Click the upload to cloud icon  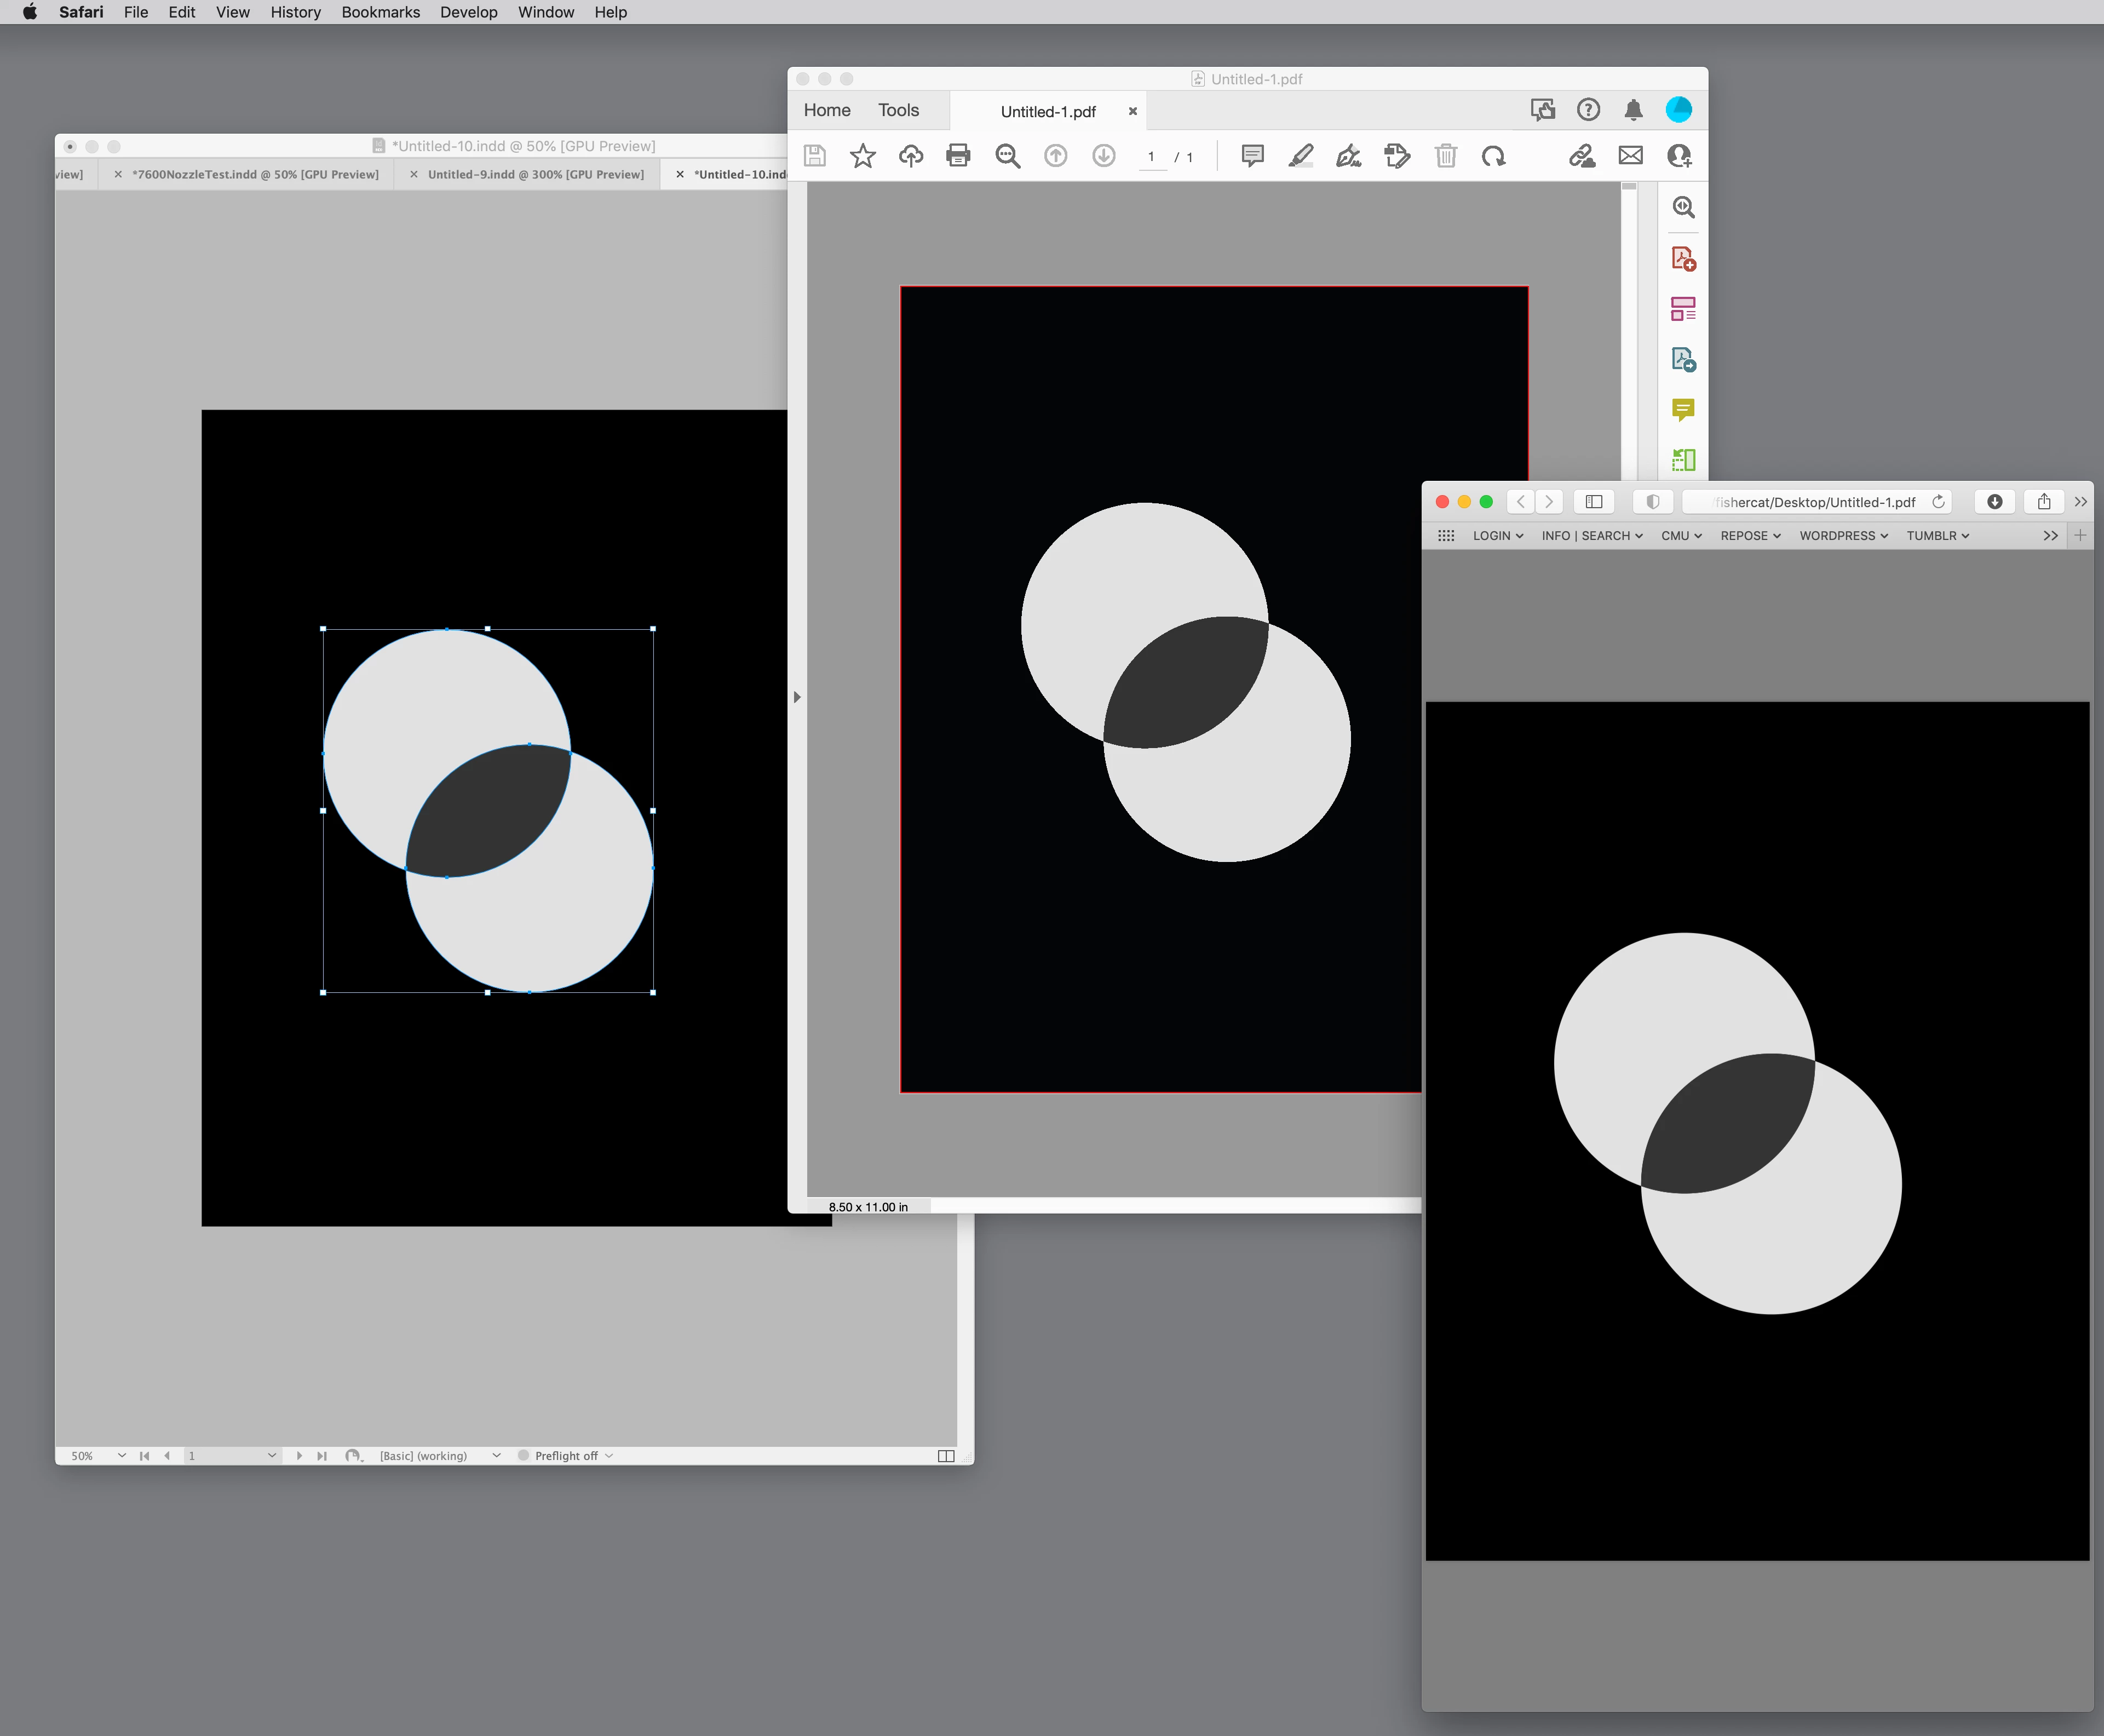click(910, 156)
